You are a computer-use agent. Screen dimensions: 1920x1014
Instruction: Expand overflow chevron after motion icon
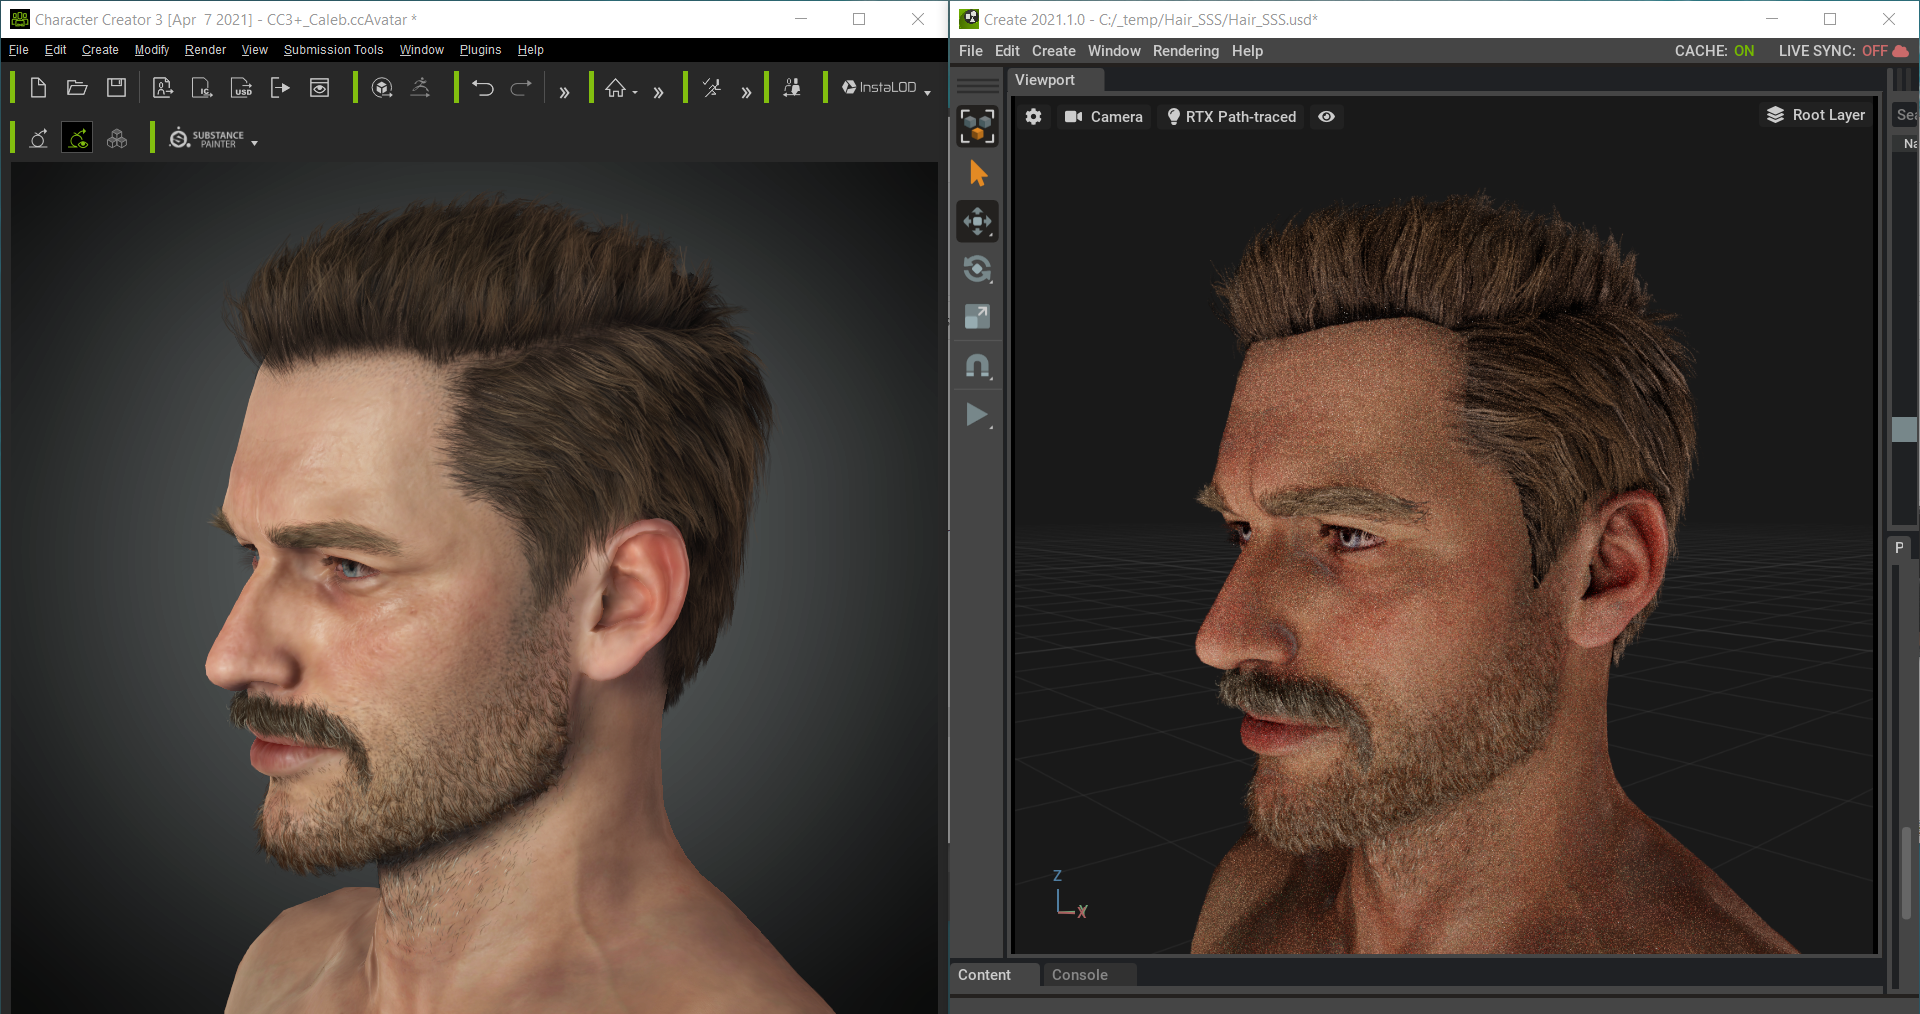point(746,92)
